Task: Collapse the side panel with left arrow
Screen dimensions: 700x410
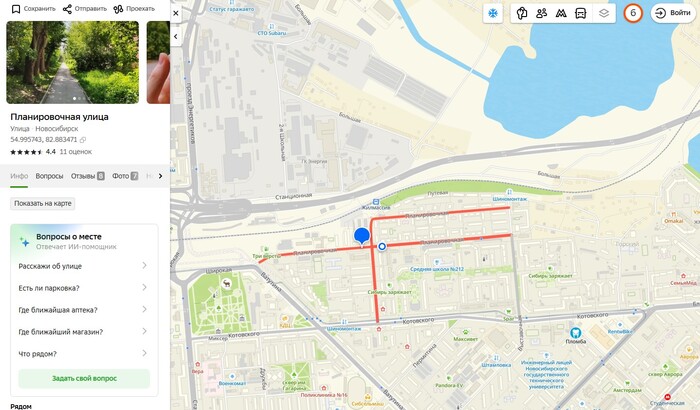Action: [176, 36]
